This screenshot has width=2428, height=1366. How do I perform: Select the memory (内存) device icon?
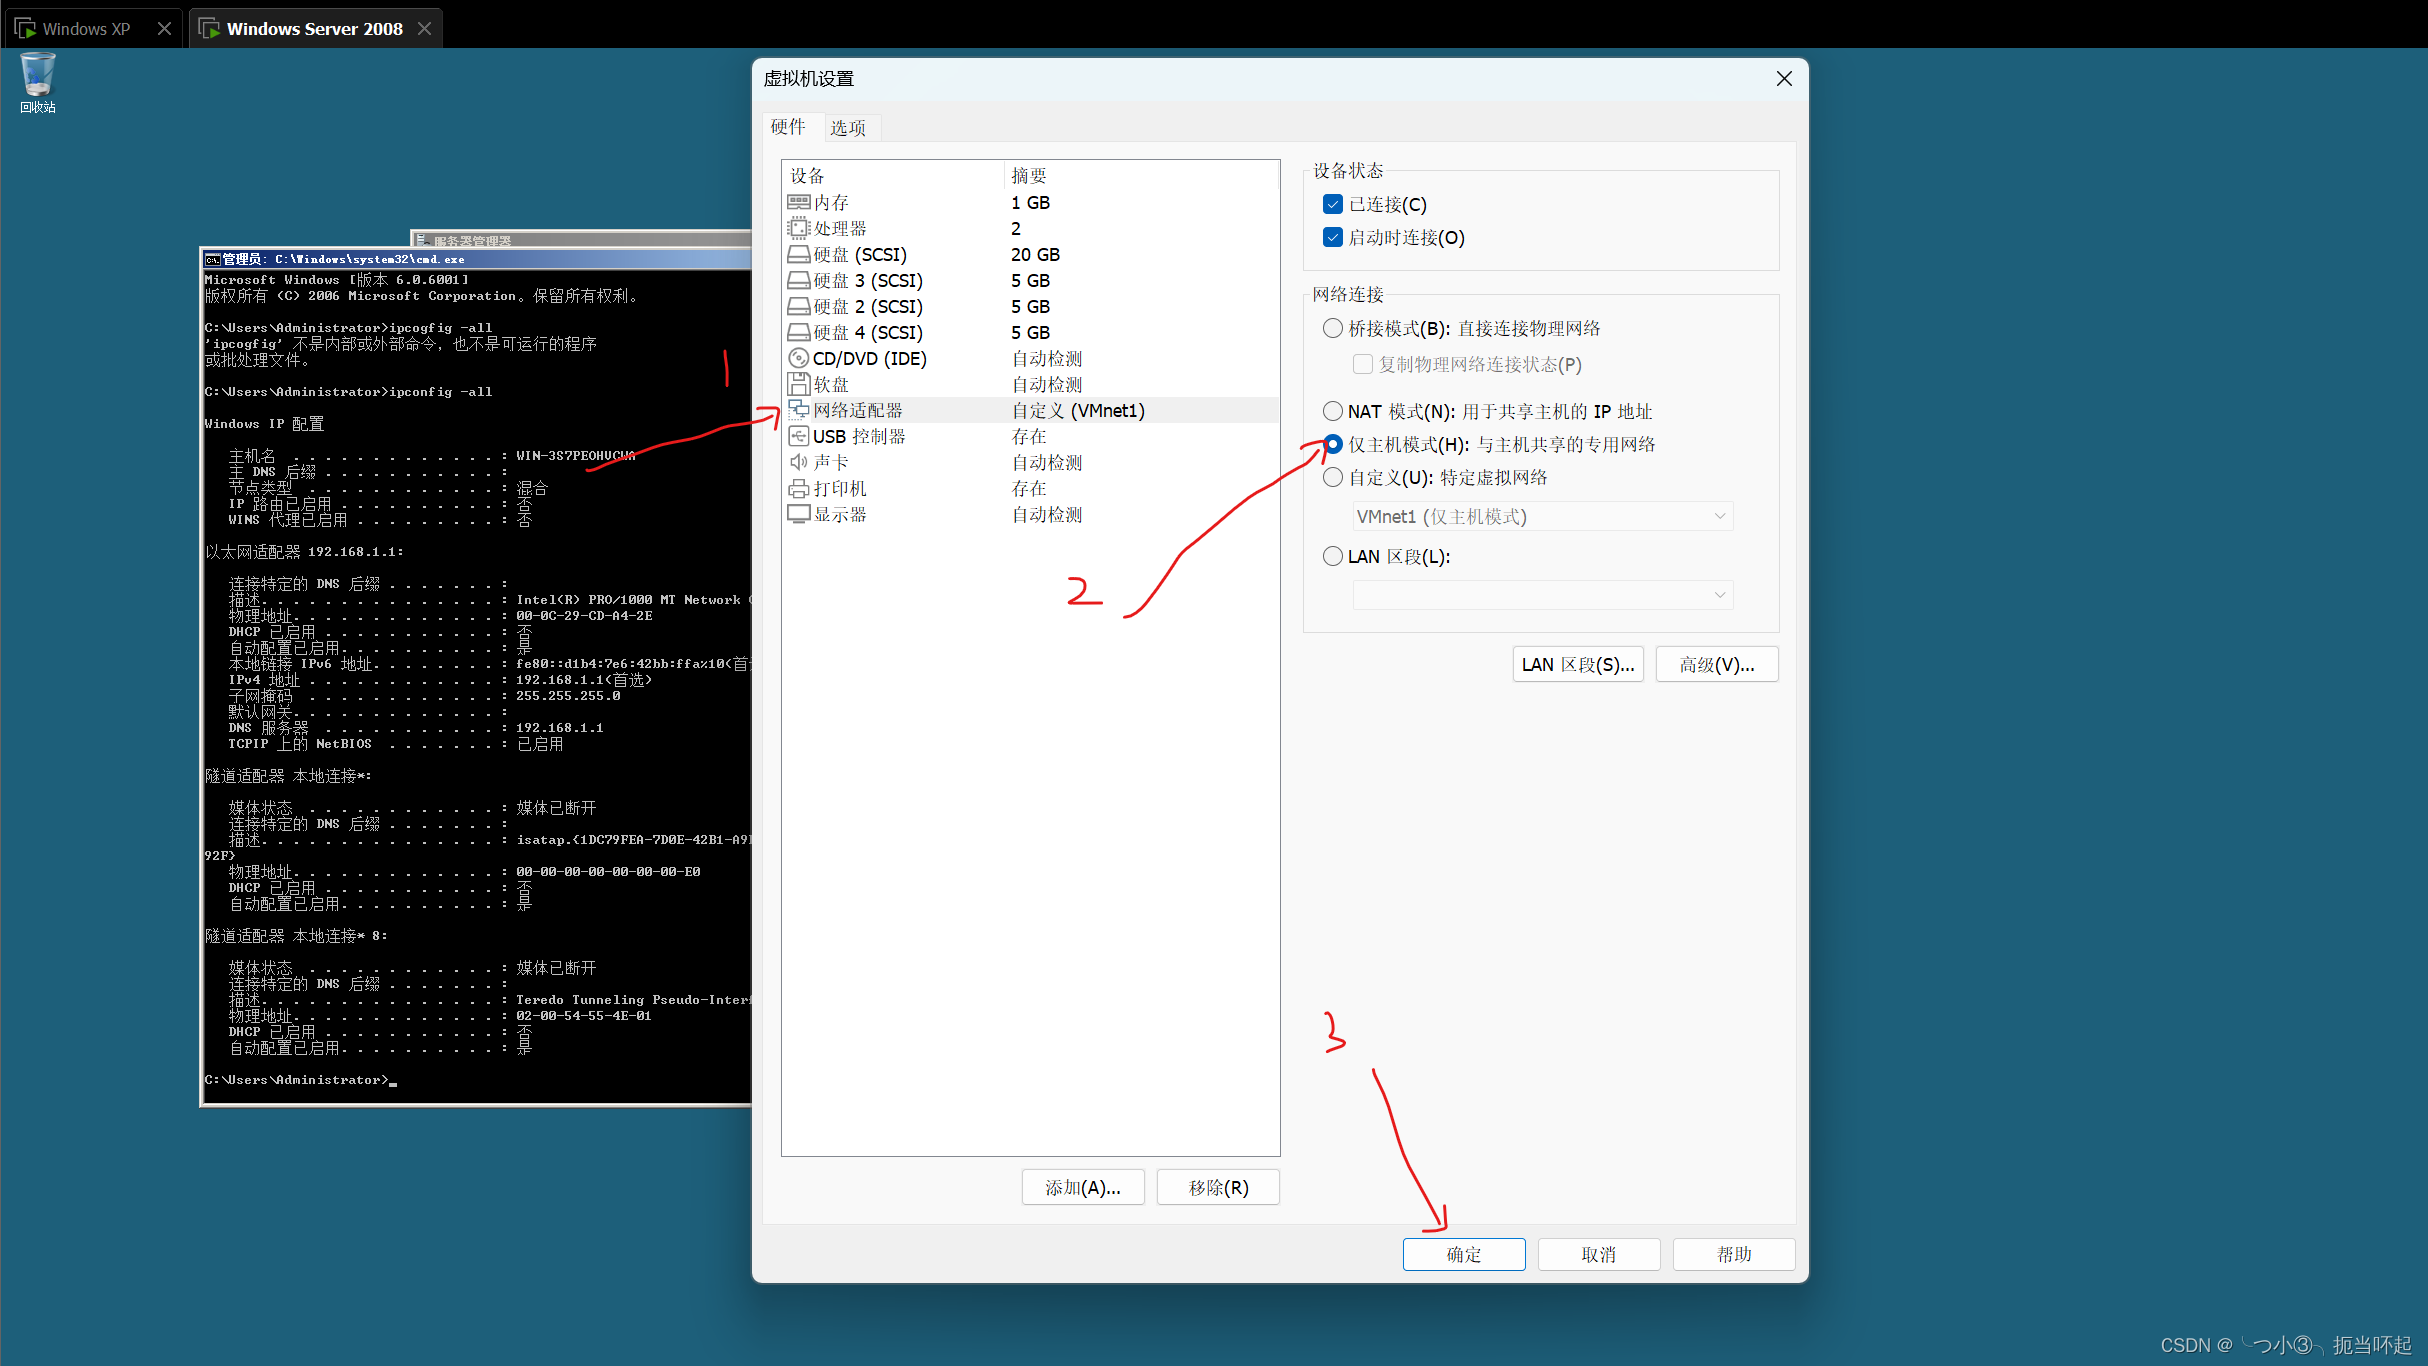pos(798,203)
